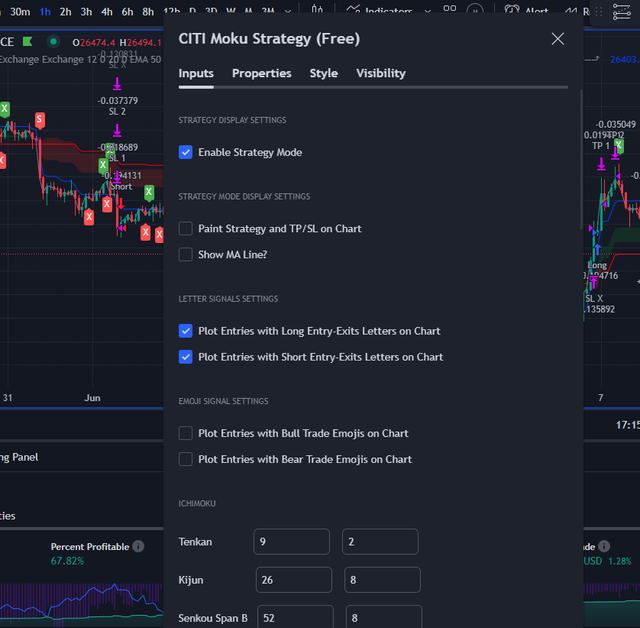640x628 pixels.
Task: Click the Short entry label on chart
Action: [x=121, y=187]
